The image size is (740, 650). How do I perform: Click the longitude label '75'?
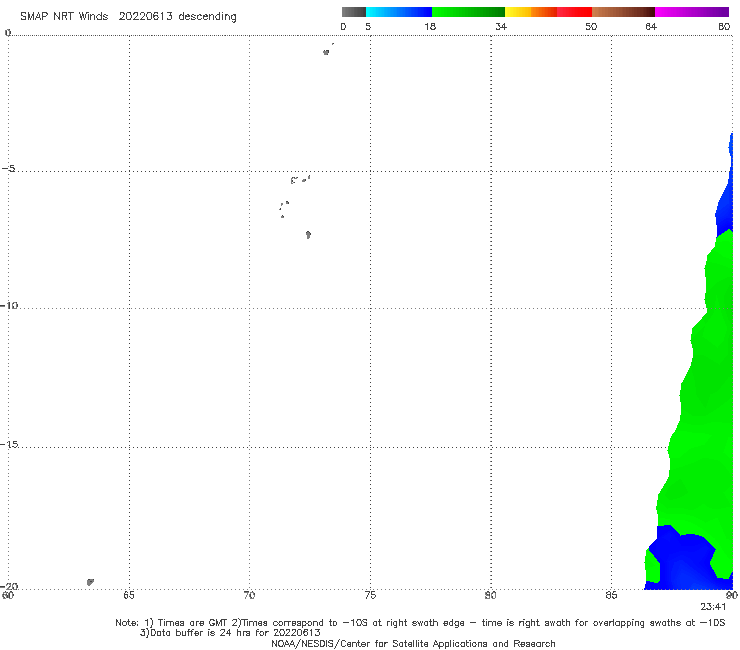[x=370, y=595]
